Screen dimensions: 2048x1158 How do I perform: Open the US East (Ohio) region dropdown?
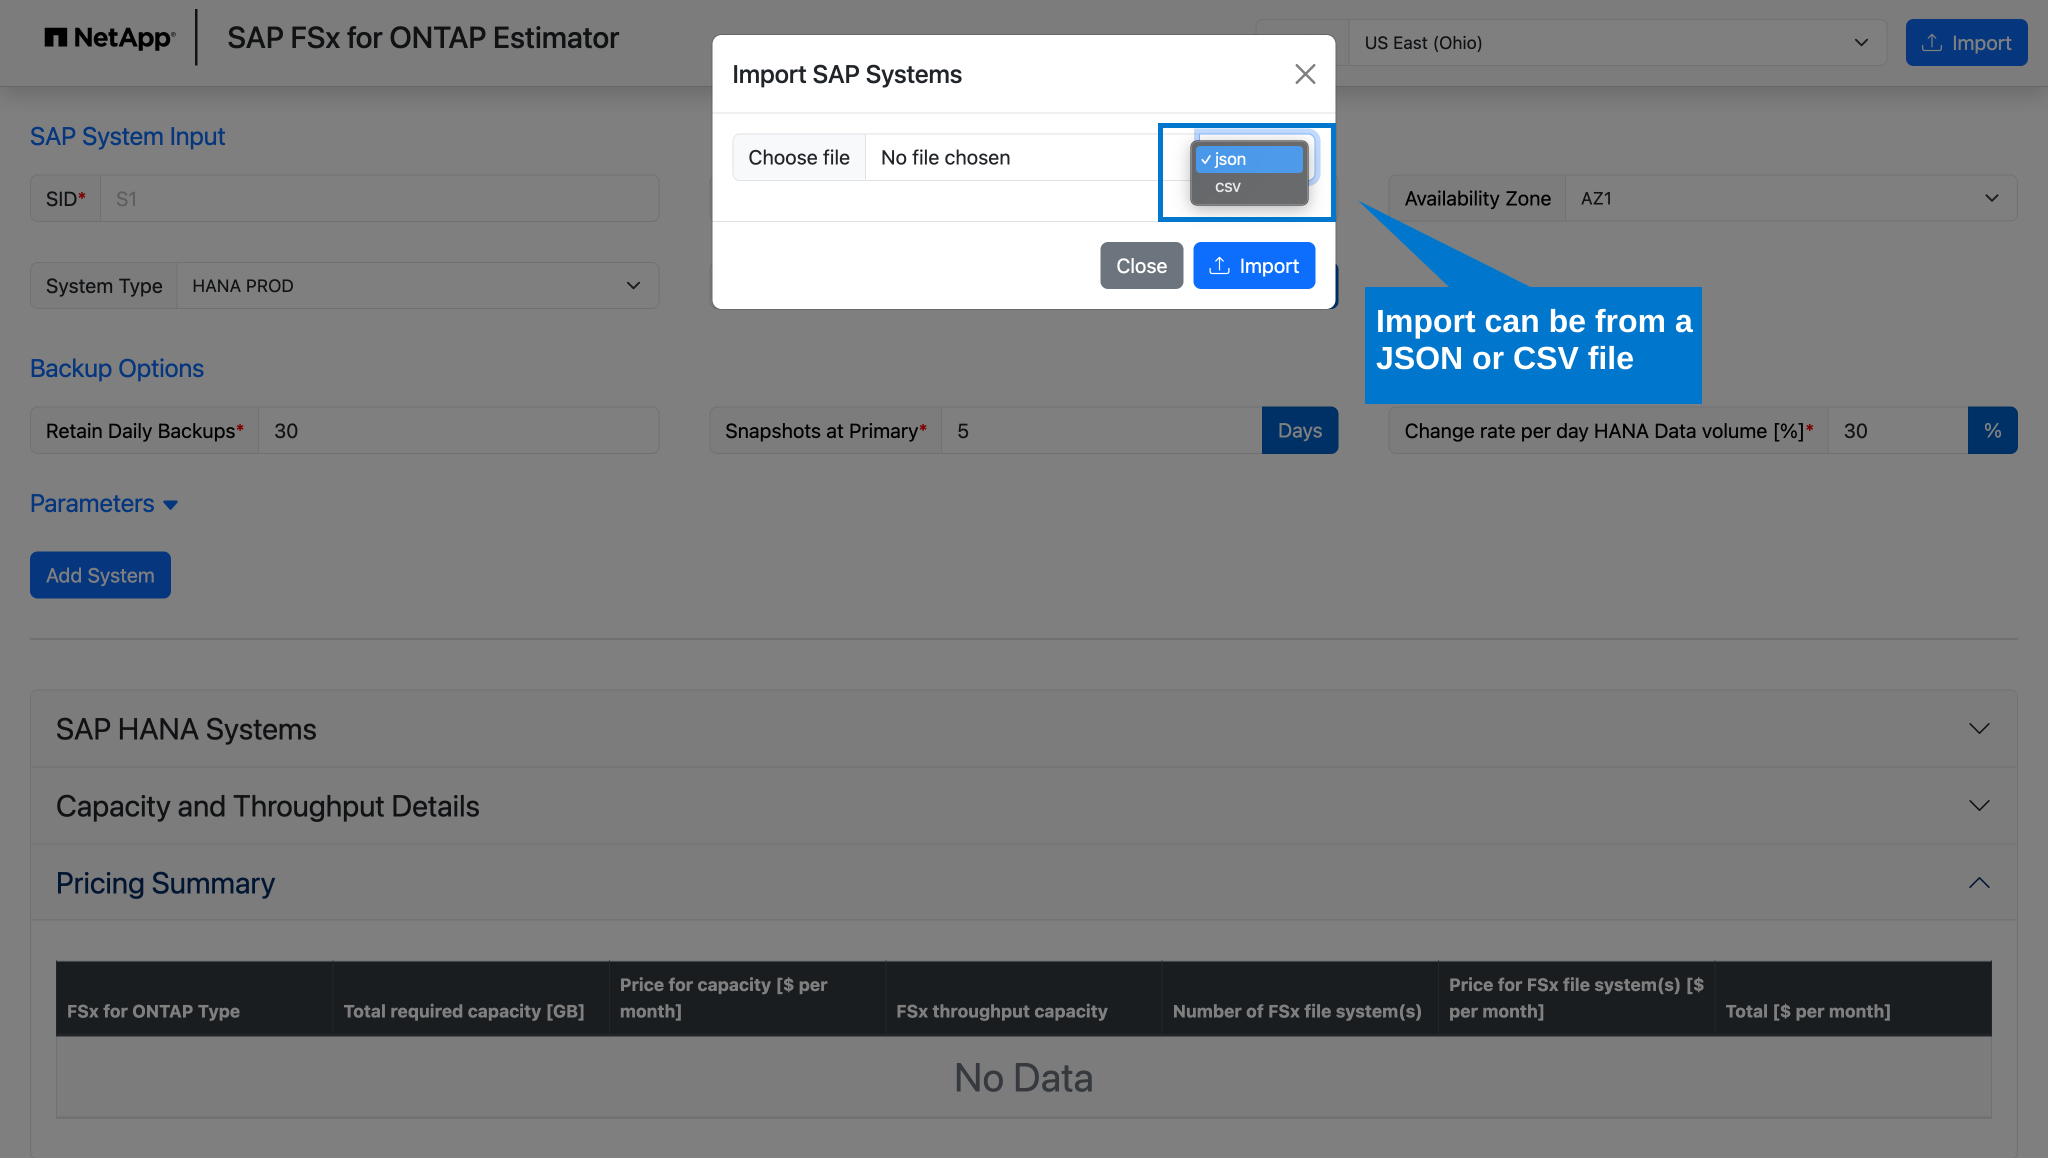pos(1617,43)
